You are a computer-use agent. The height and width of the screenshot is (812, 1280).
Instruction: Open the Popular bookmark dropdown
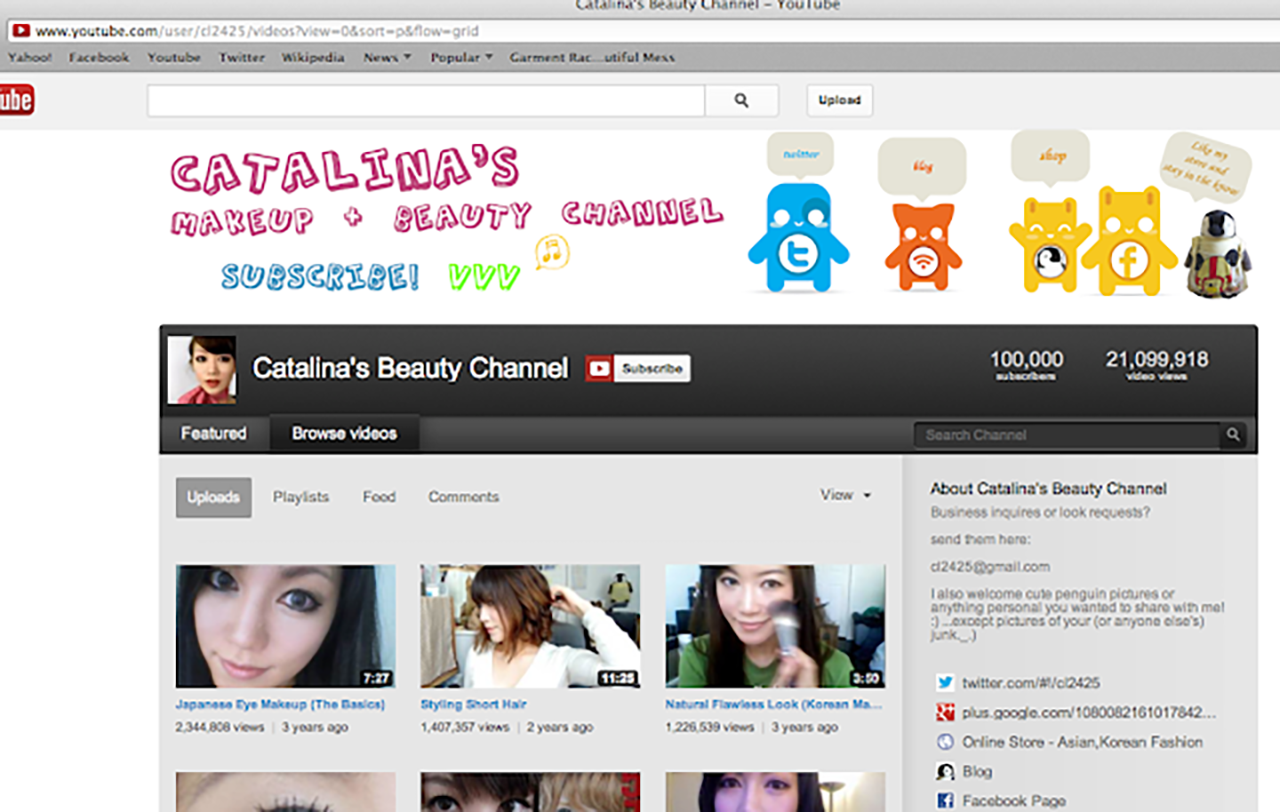point(461,57)
